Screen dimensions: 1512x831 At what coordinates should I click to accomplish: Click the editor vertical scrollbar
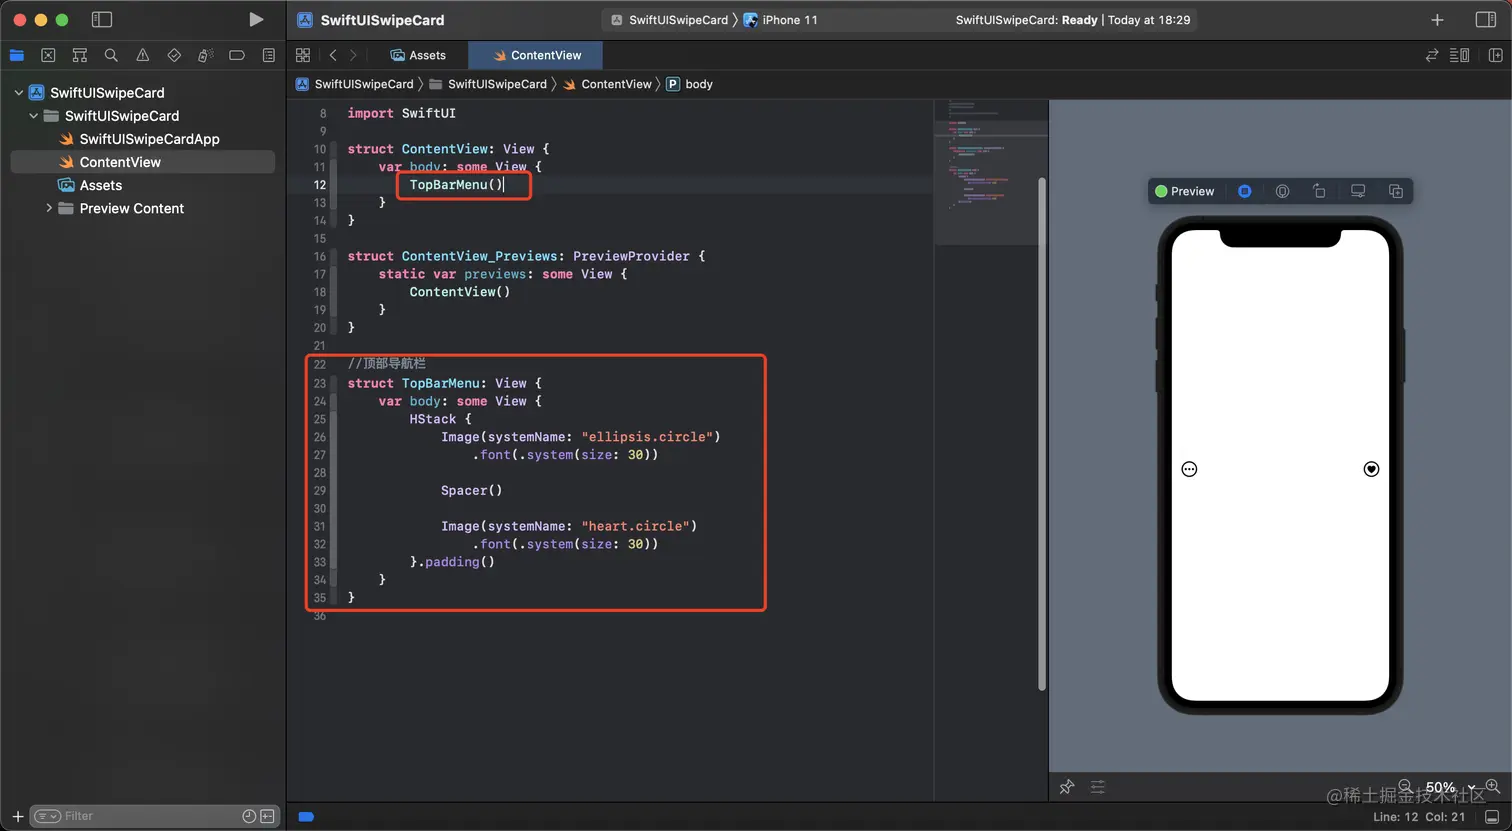(x=1042, y=434)
